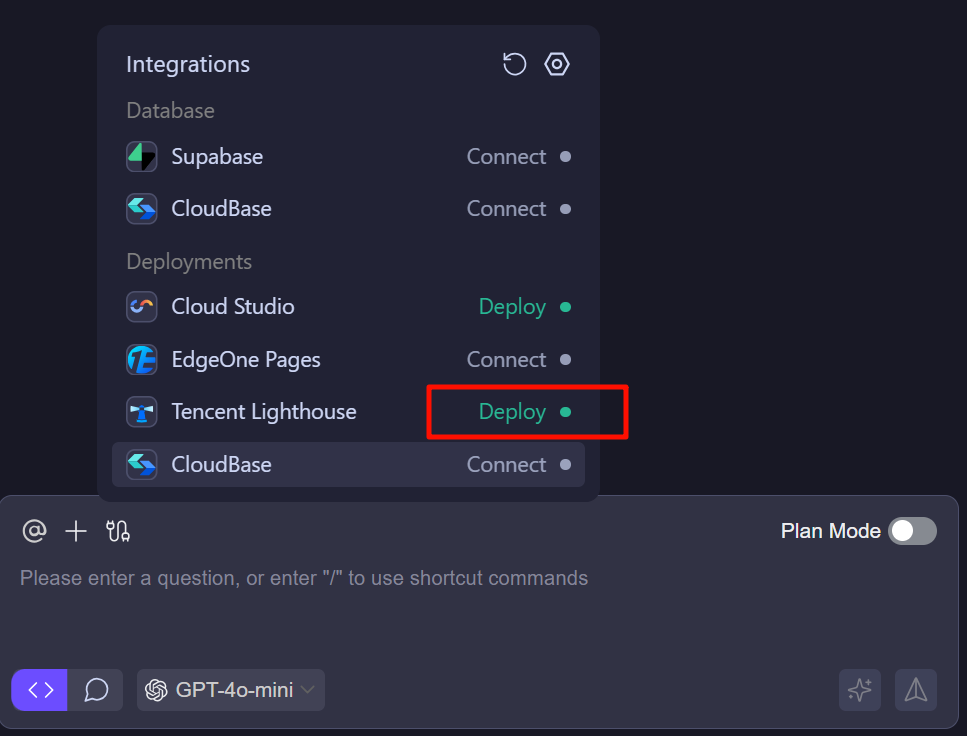
Task: Expand the GPT-4o-mini model dropdown
Action: tap(231, 690)
